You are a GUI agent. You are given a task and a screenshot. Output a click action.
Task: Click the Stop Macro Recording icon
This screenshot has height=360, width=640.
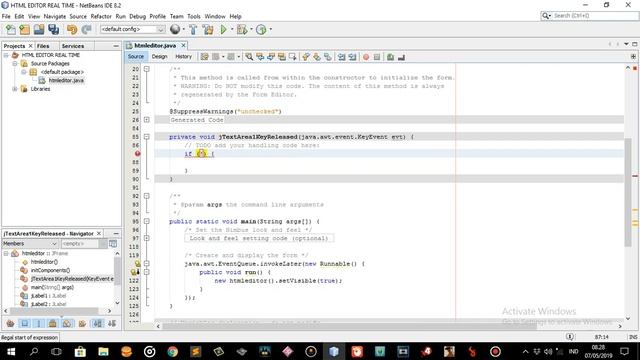pos(377,57)
